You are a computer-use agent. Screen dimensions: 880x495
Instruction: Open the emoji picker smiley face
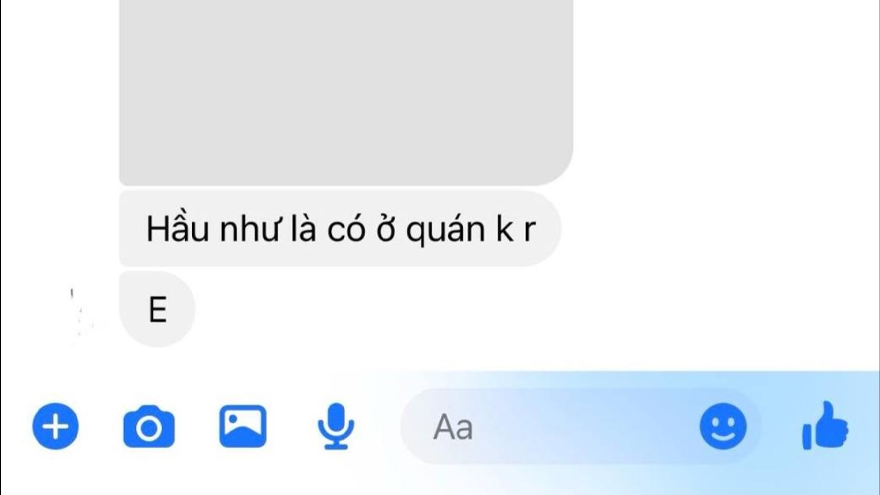(x=723, y=426)
